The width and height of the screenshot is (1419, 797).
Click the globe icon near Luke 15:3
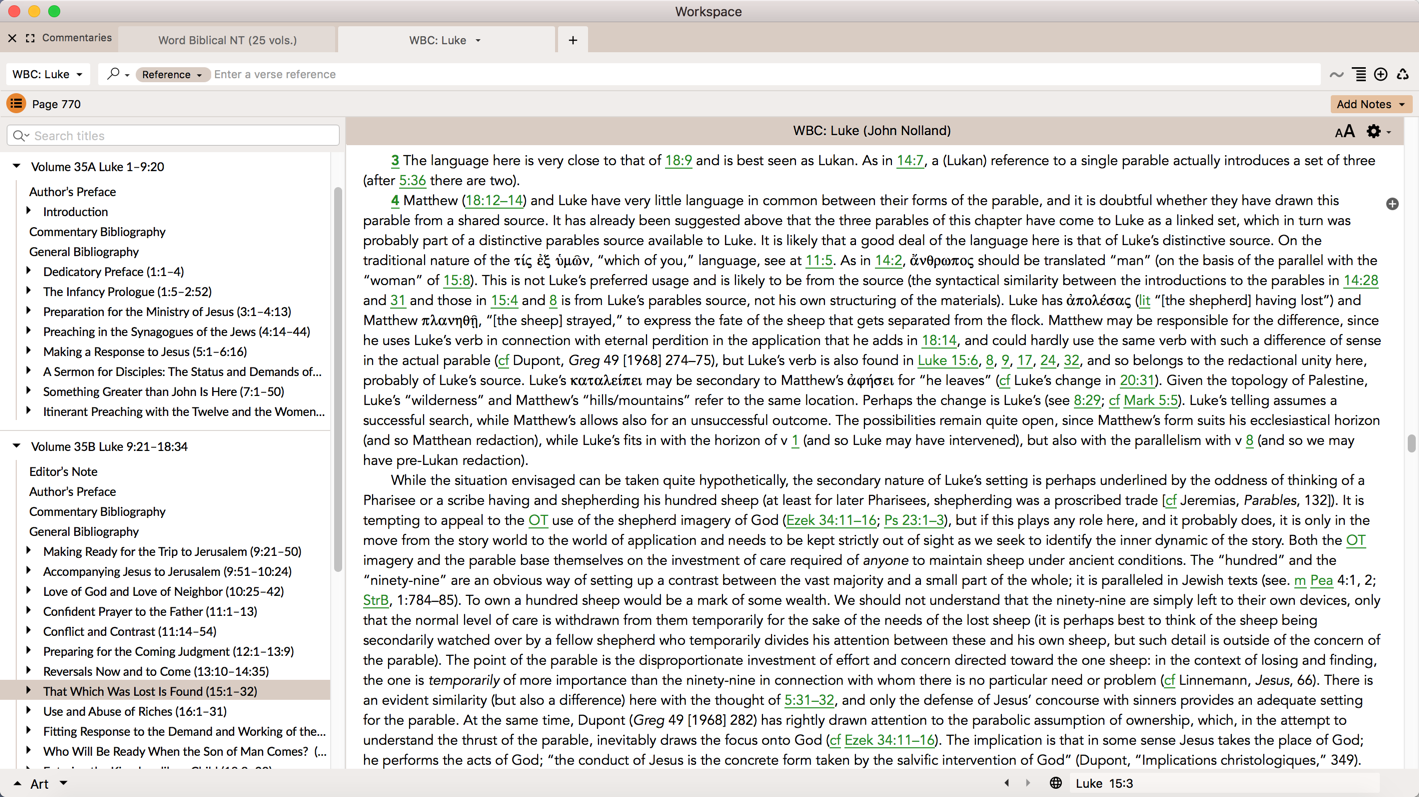[1056, 783]
